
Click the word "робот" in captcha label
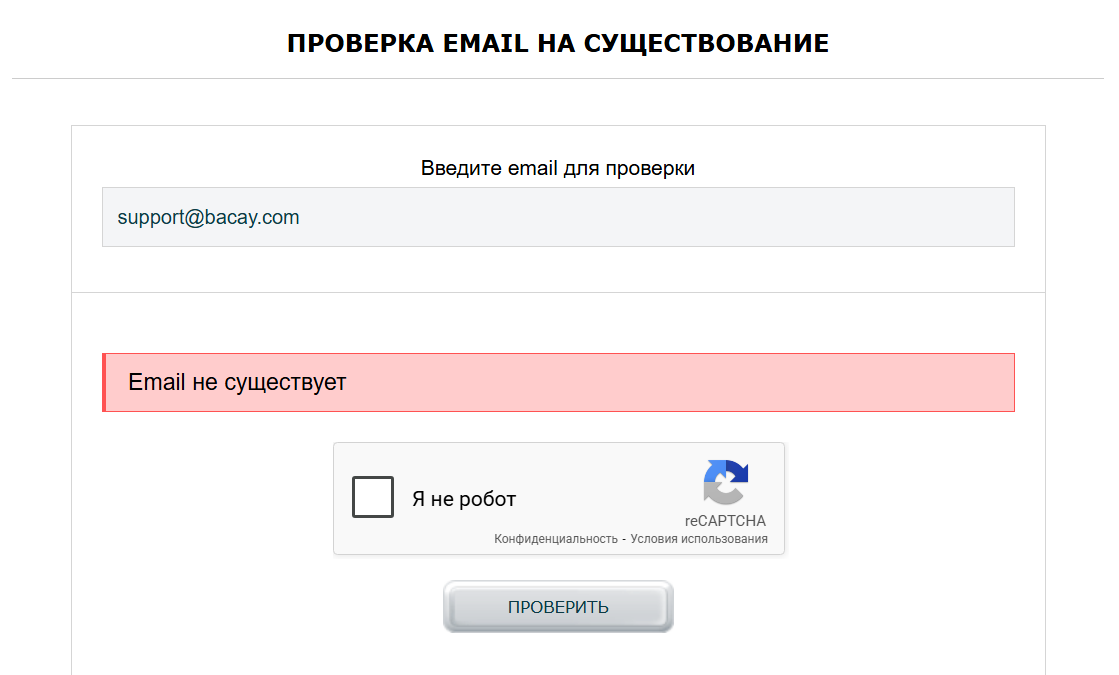click(x=488, y=499)
